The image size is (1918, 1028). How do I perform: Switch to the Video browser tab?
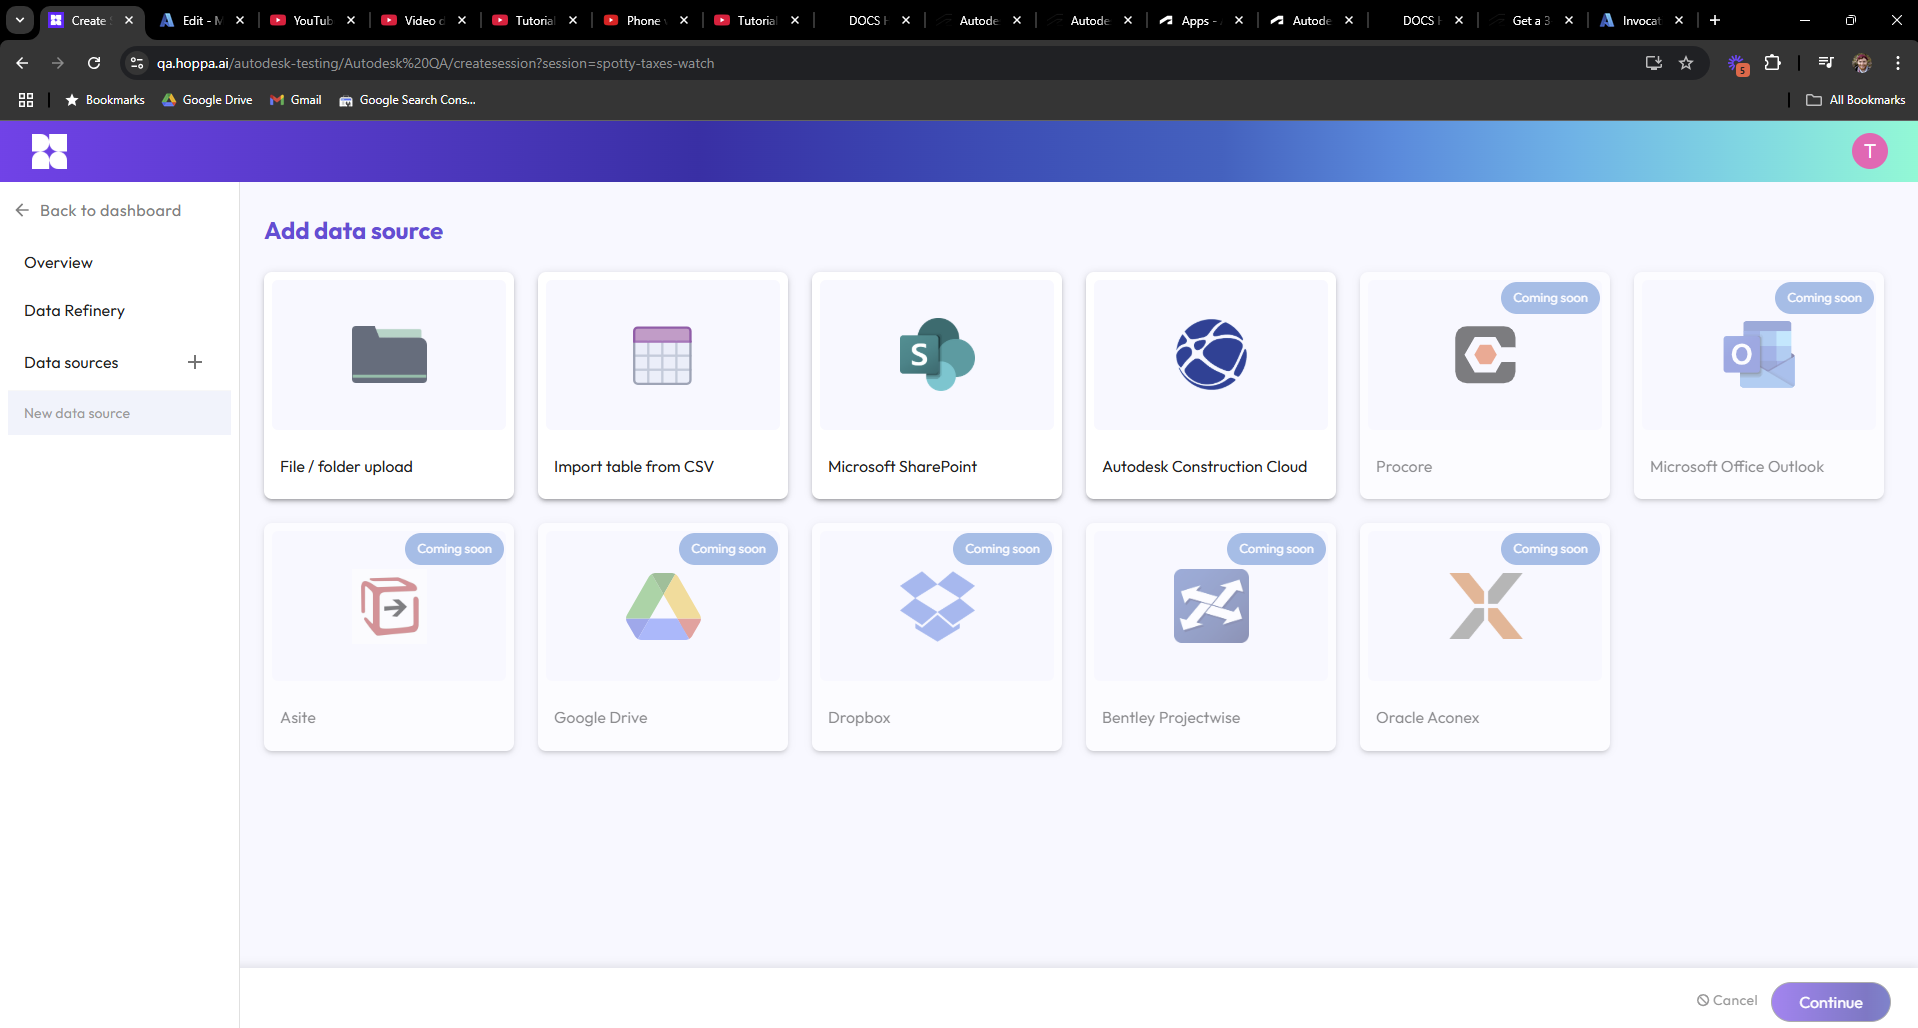pos(425,20)
